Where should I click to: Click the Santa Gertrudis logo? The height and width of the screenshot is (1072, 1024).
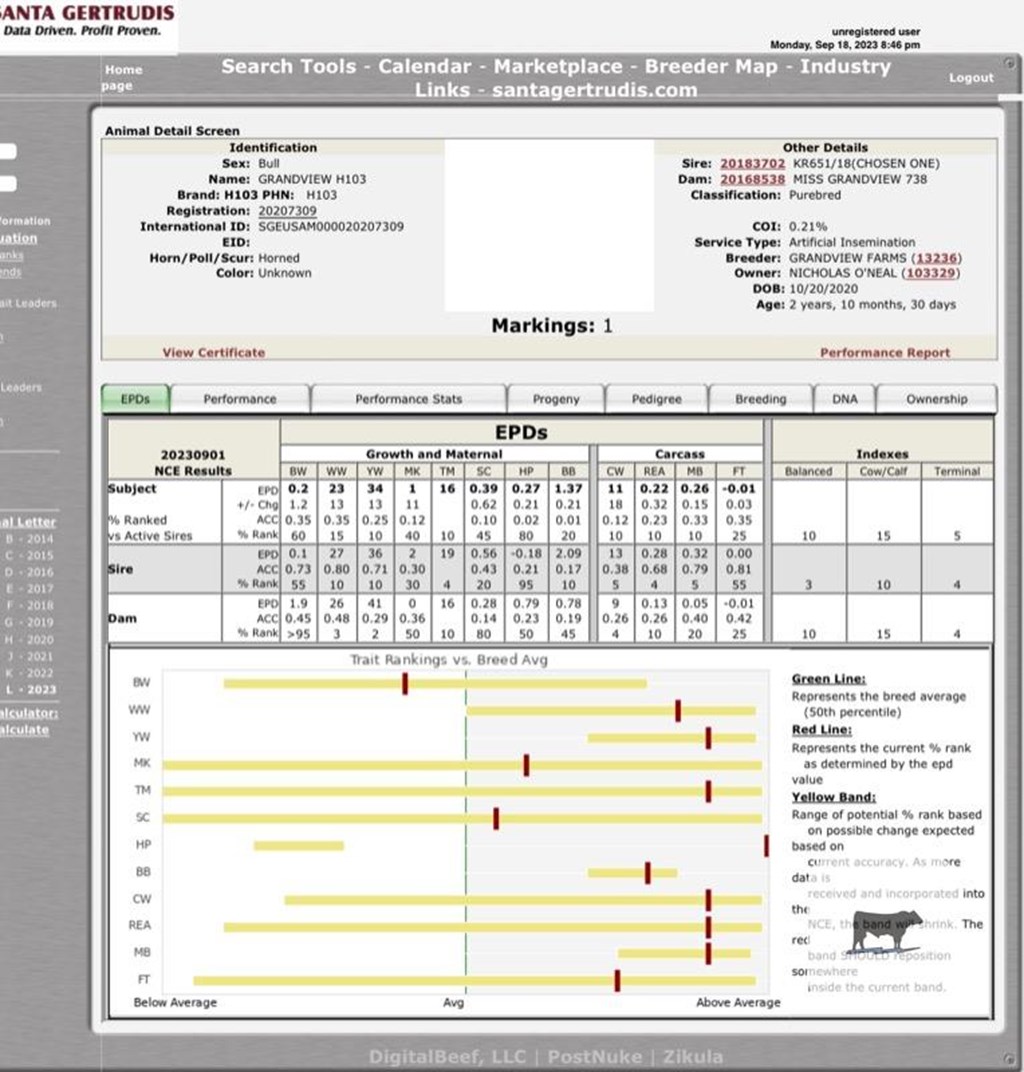[87, 21]
